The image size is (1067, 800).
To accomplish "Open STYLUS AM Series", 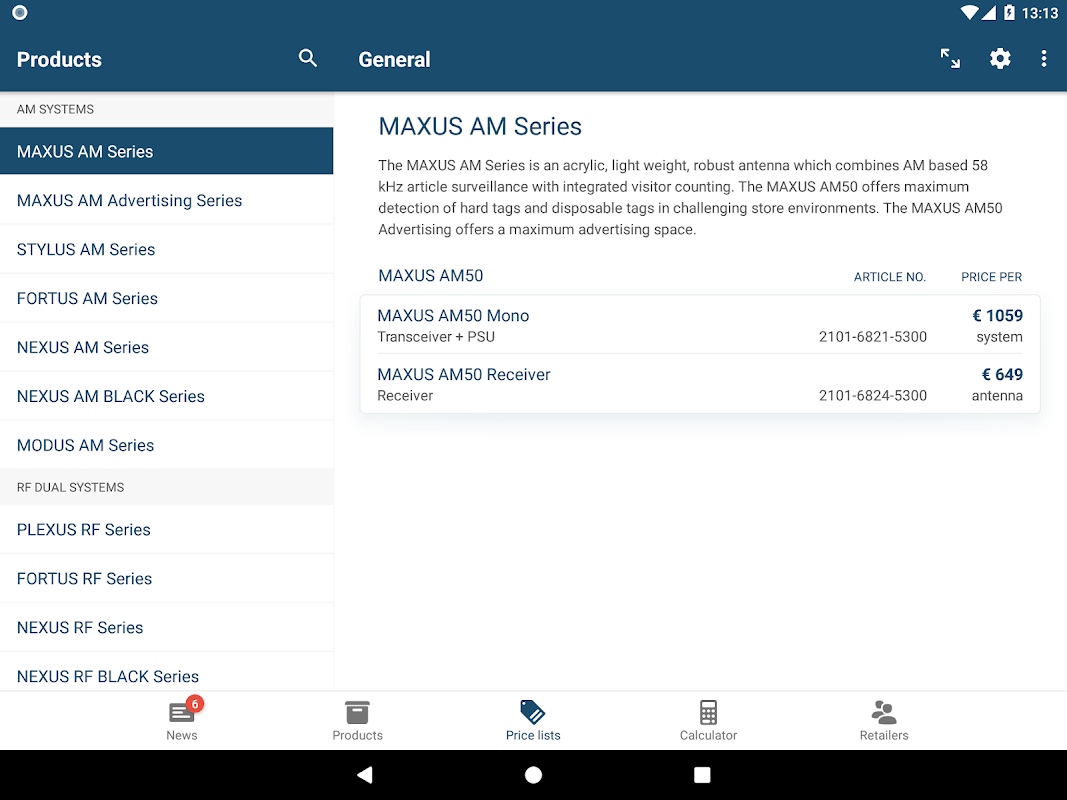I will click(x=167, y=249).
